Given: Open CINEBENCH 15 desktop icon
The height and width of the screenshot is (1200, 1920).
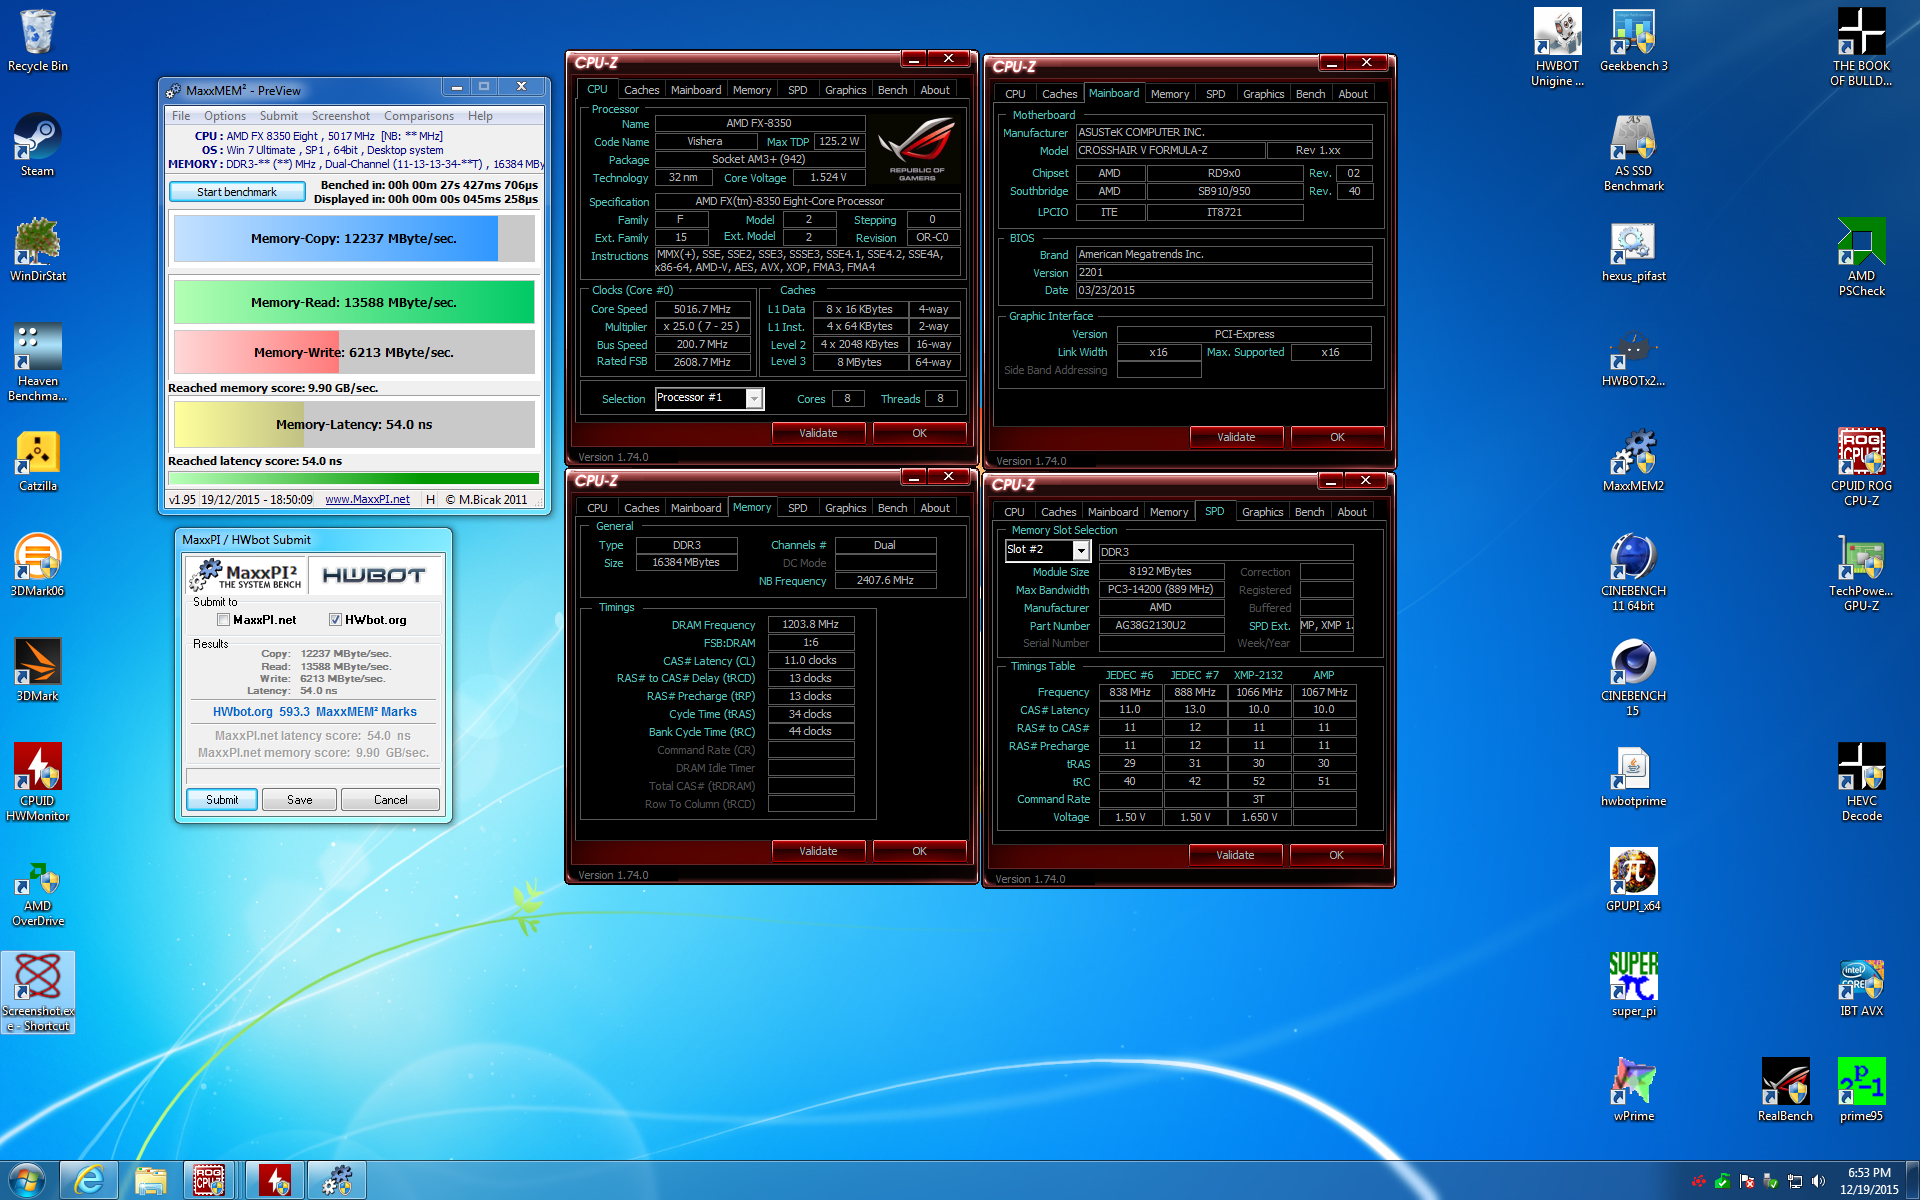Looking at the screenshot, I should 1633,677.
